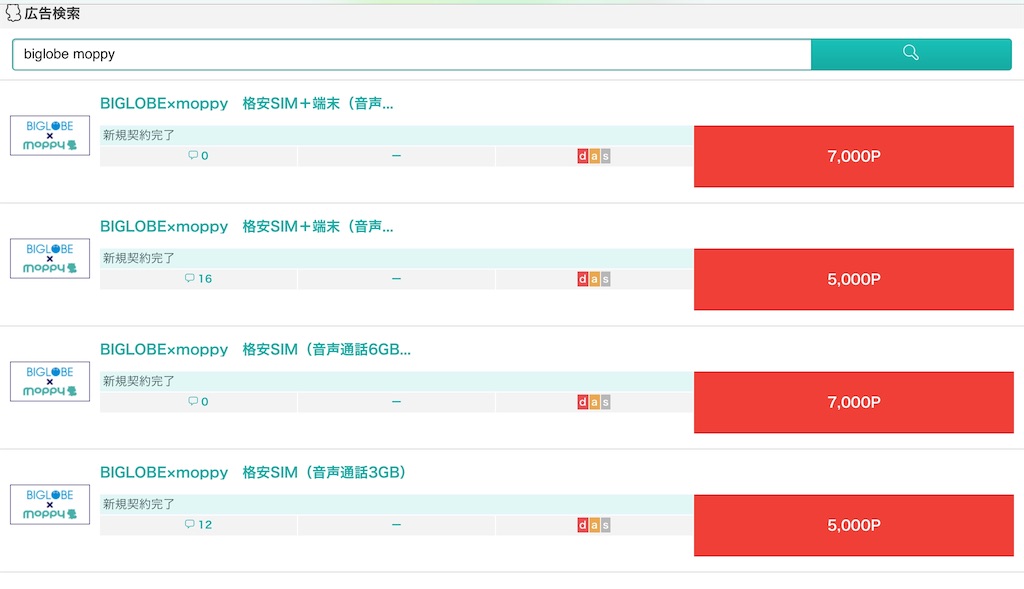This screenshot has height=589, width=1024.
Task: Click the magnifier search button
Action: [x=911, y=54]
